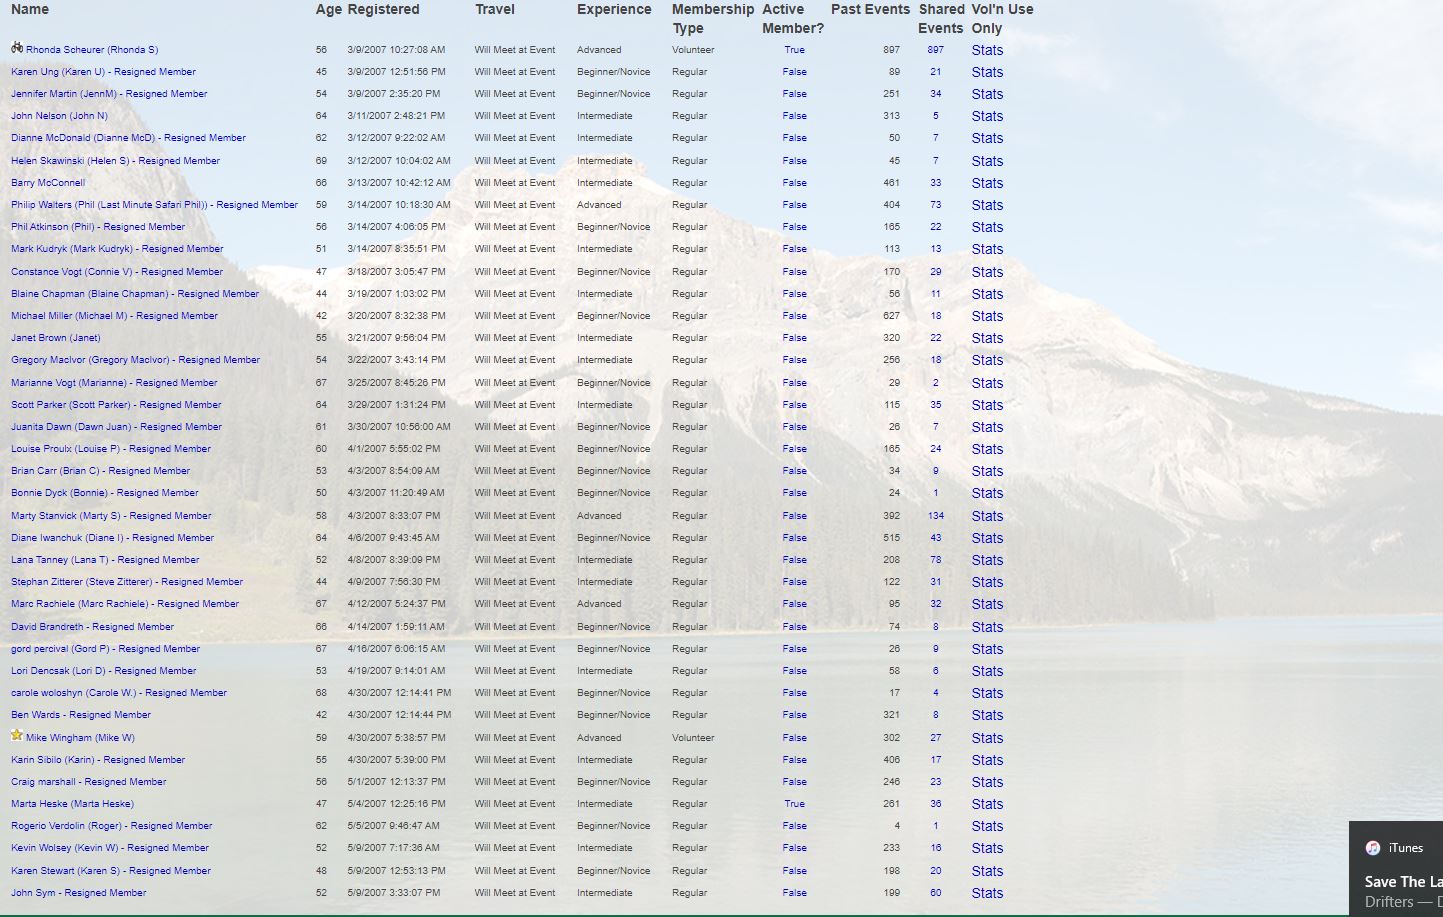This screenshot has height=917, width=1443.
Task: Click Volunteer membership type for Mike Wingham
Action: pyautogui.click(x=693, y=738)
